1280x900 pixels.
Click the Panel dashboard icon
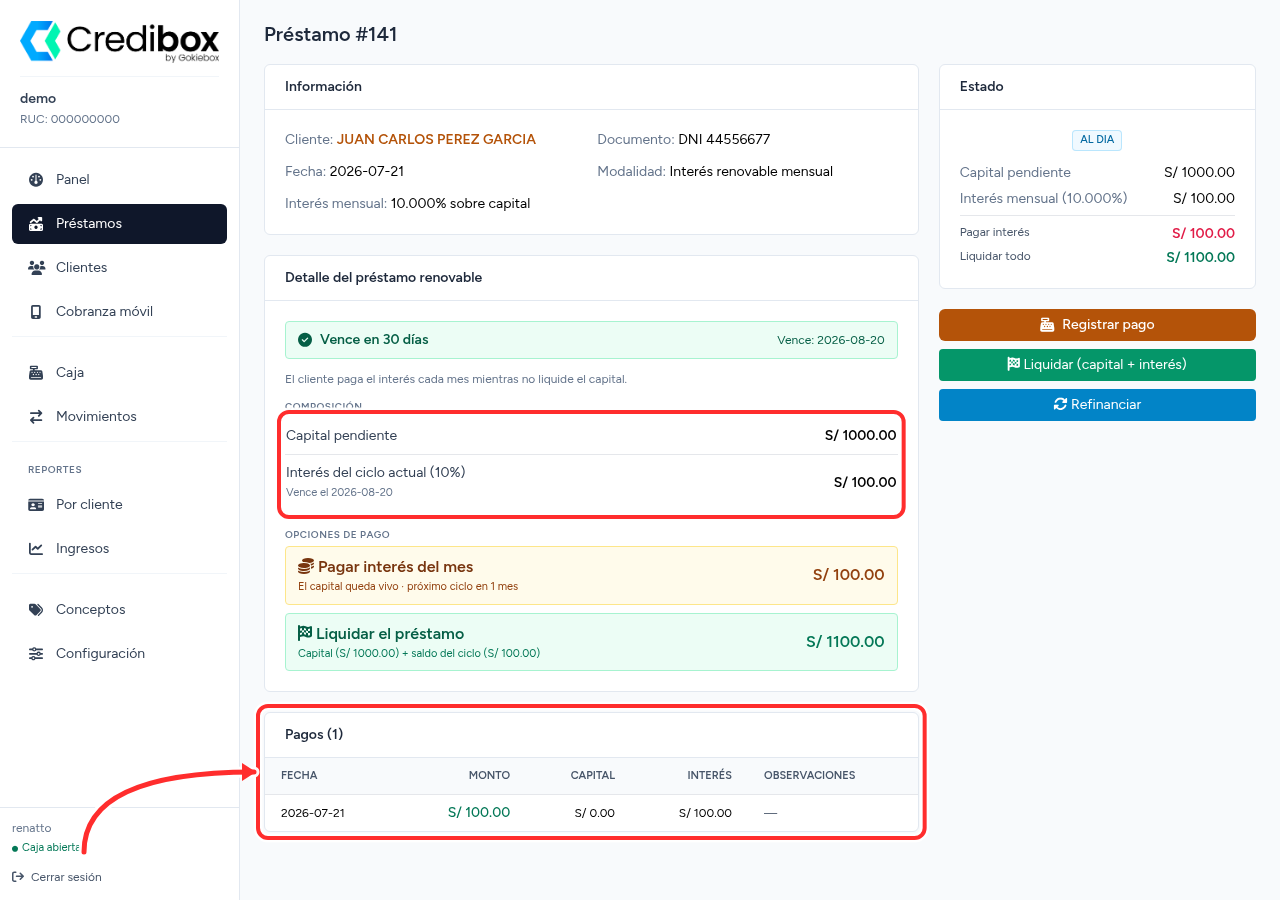click(36, 180)
